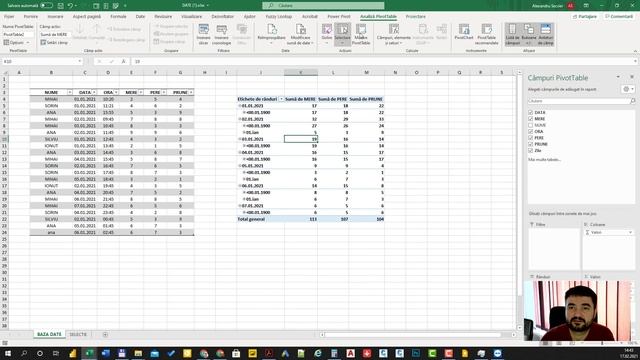Click the Partajare share button

point(584,17)
